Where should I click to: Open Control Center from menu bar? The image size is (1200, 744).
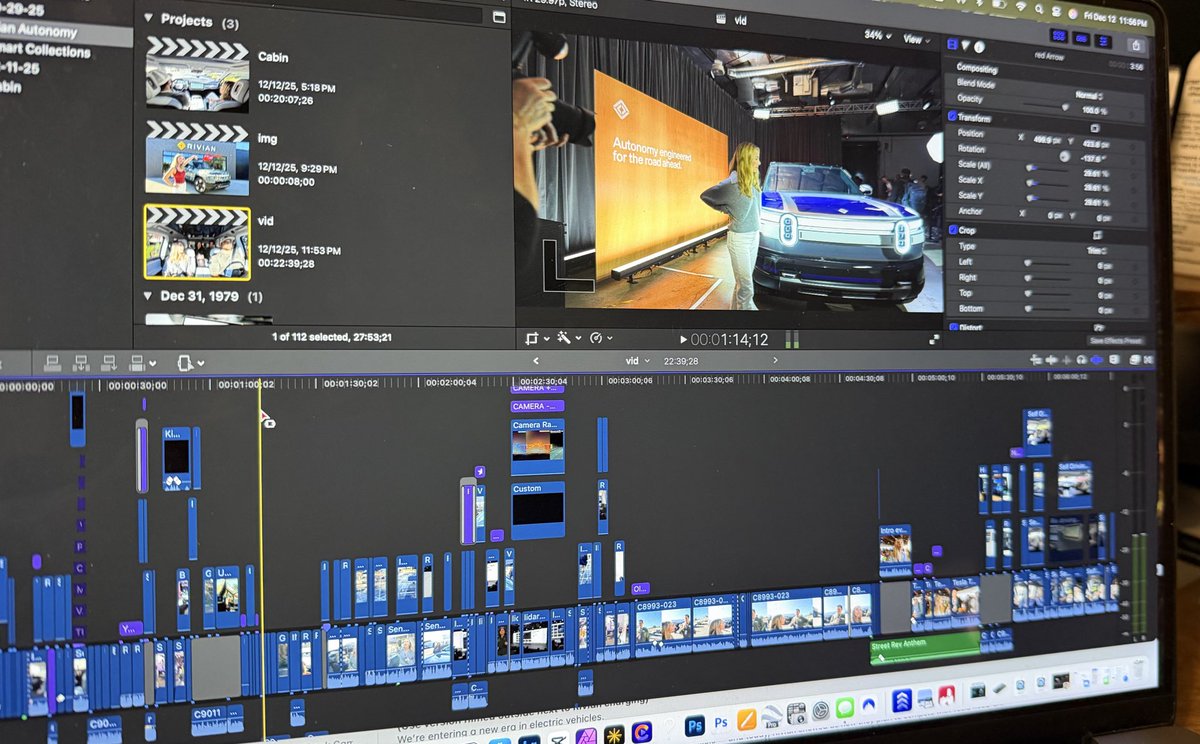point(1056,11)
